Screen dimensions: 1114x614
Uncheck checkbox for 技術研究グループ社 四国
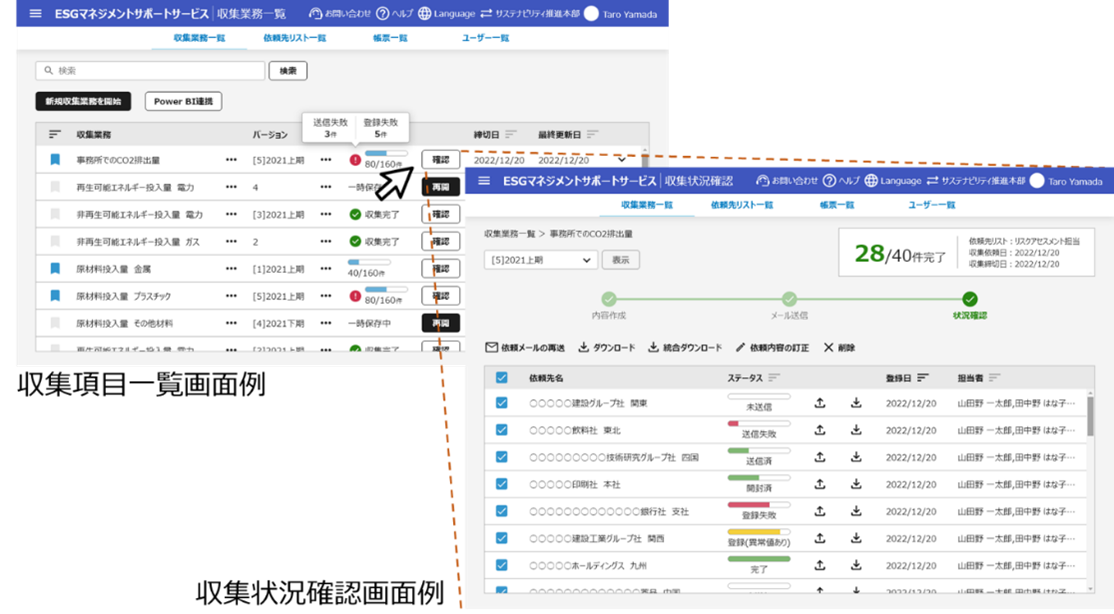(x=502, y=457)
